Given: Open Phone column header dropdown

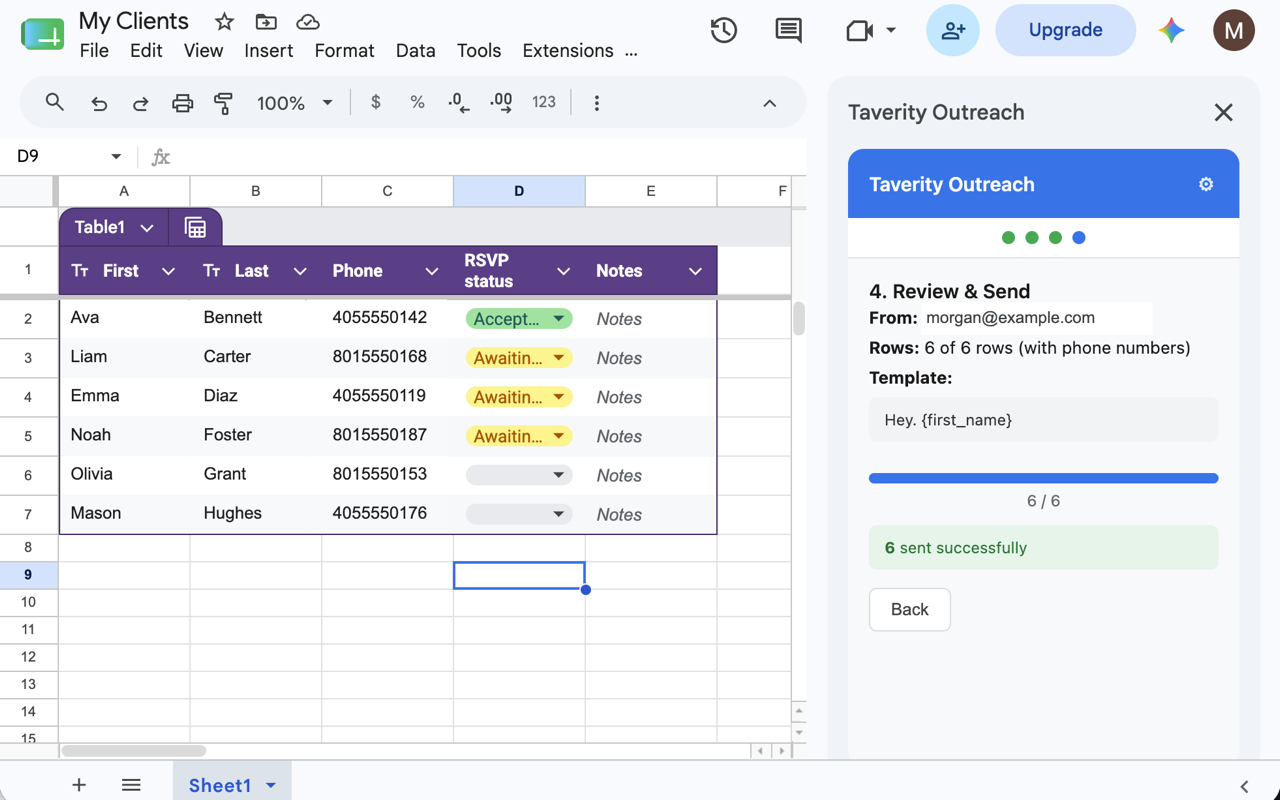Looking at the screenshot, I should coord(432,271).
